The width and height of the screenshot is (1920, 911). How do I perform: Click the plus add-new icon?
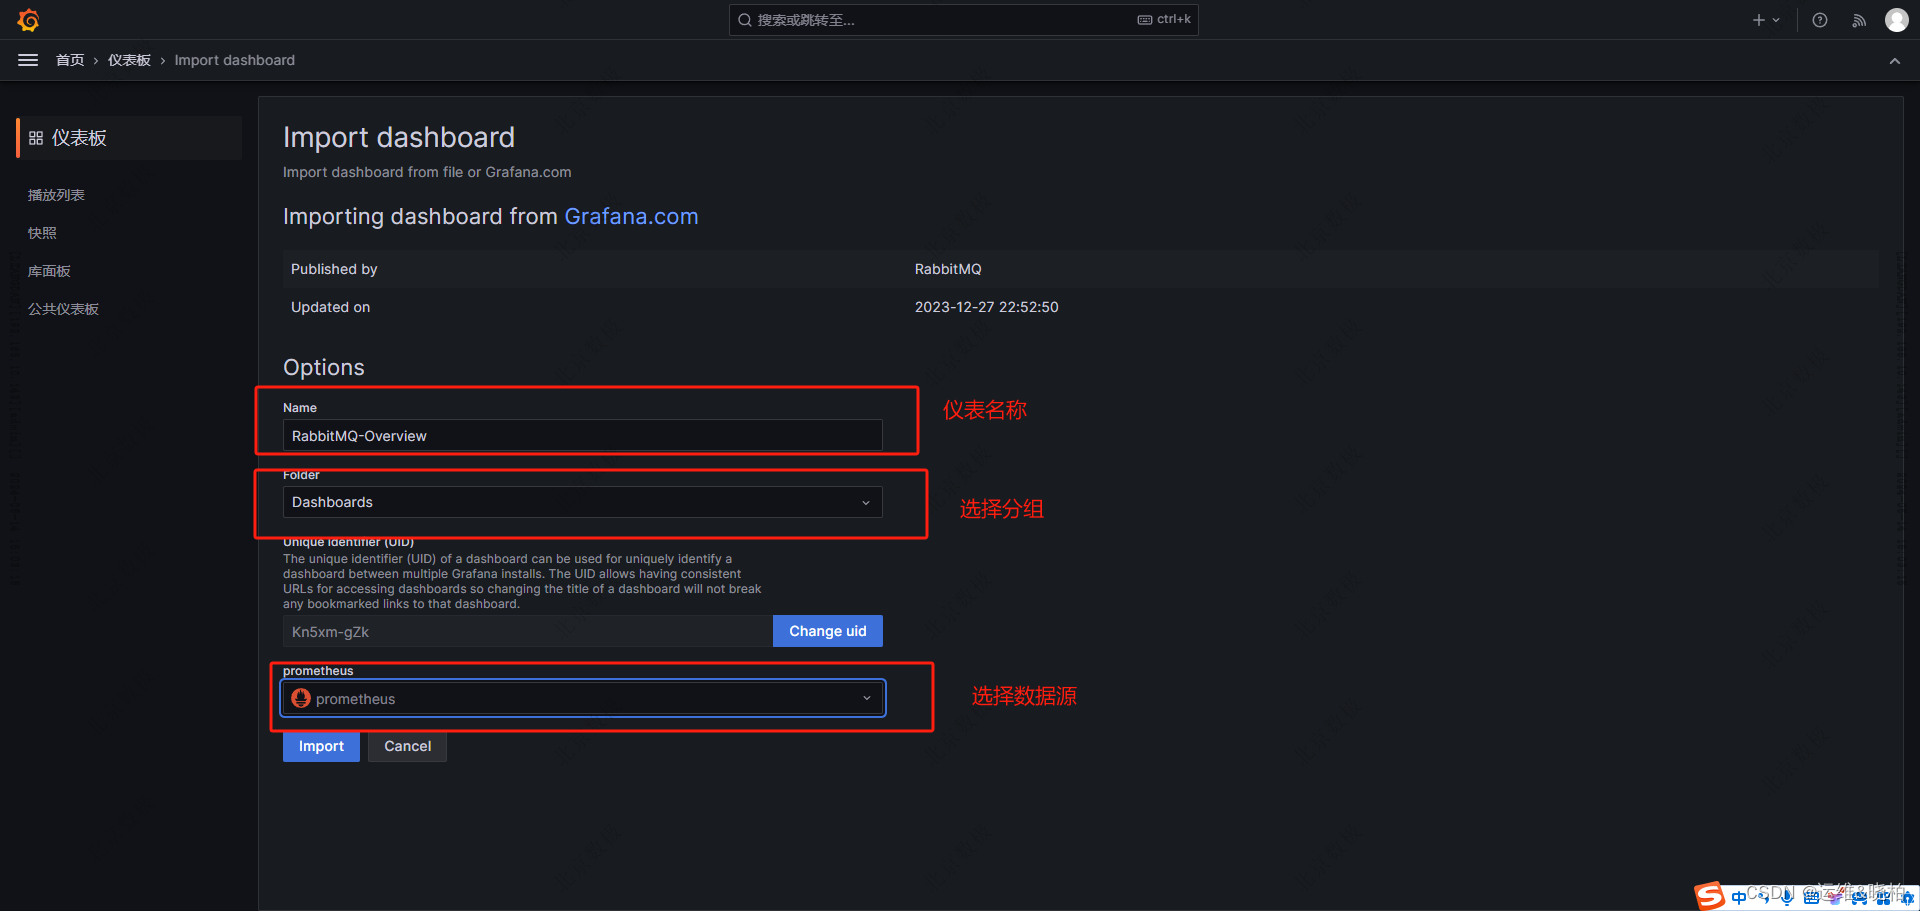pyautogui.click(x=1759, y=20)
